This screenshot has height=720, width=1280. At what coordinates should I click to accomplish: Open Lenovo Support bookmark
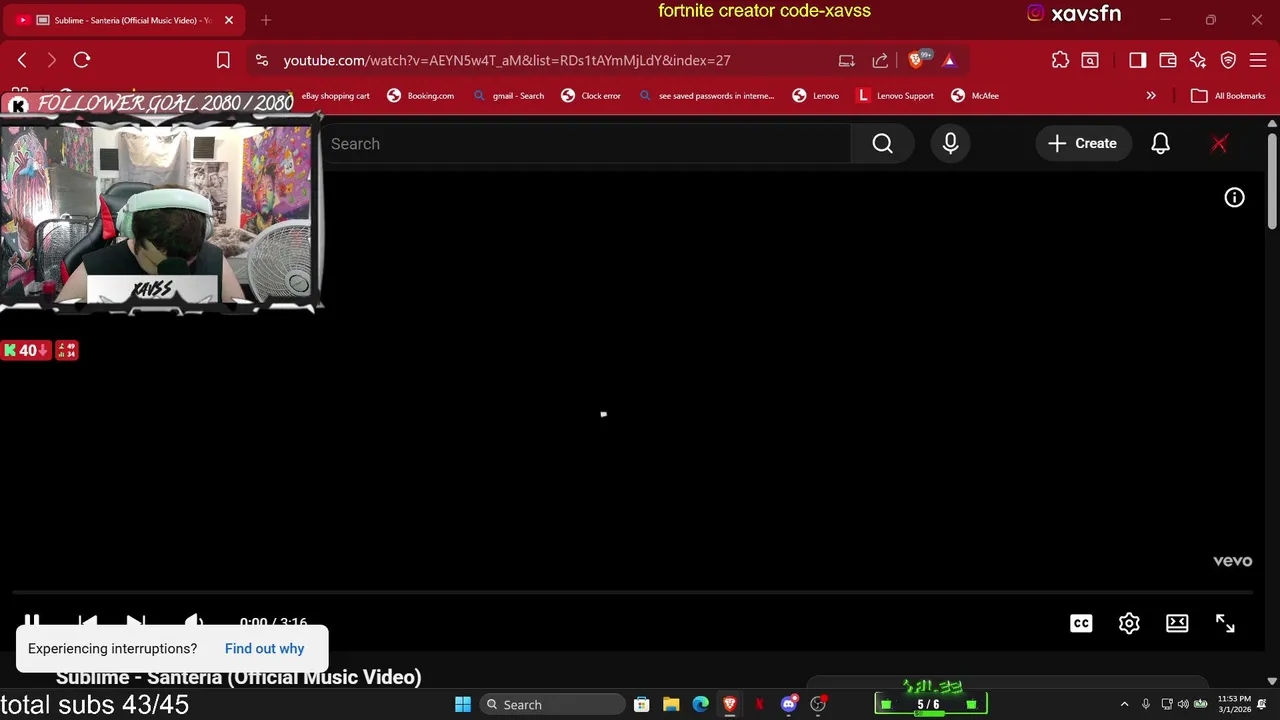point(896,96)
